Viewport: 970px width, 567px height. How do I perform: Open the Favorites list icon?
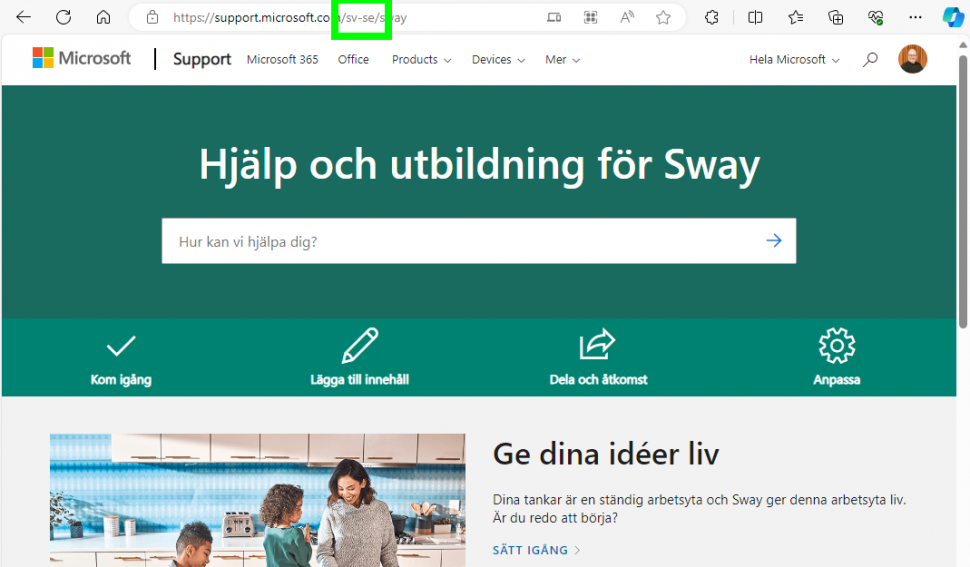coord(796,17)
